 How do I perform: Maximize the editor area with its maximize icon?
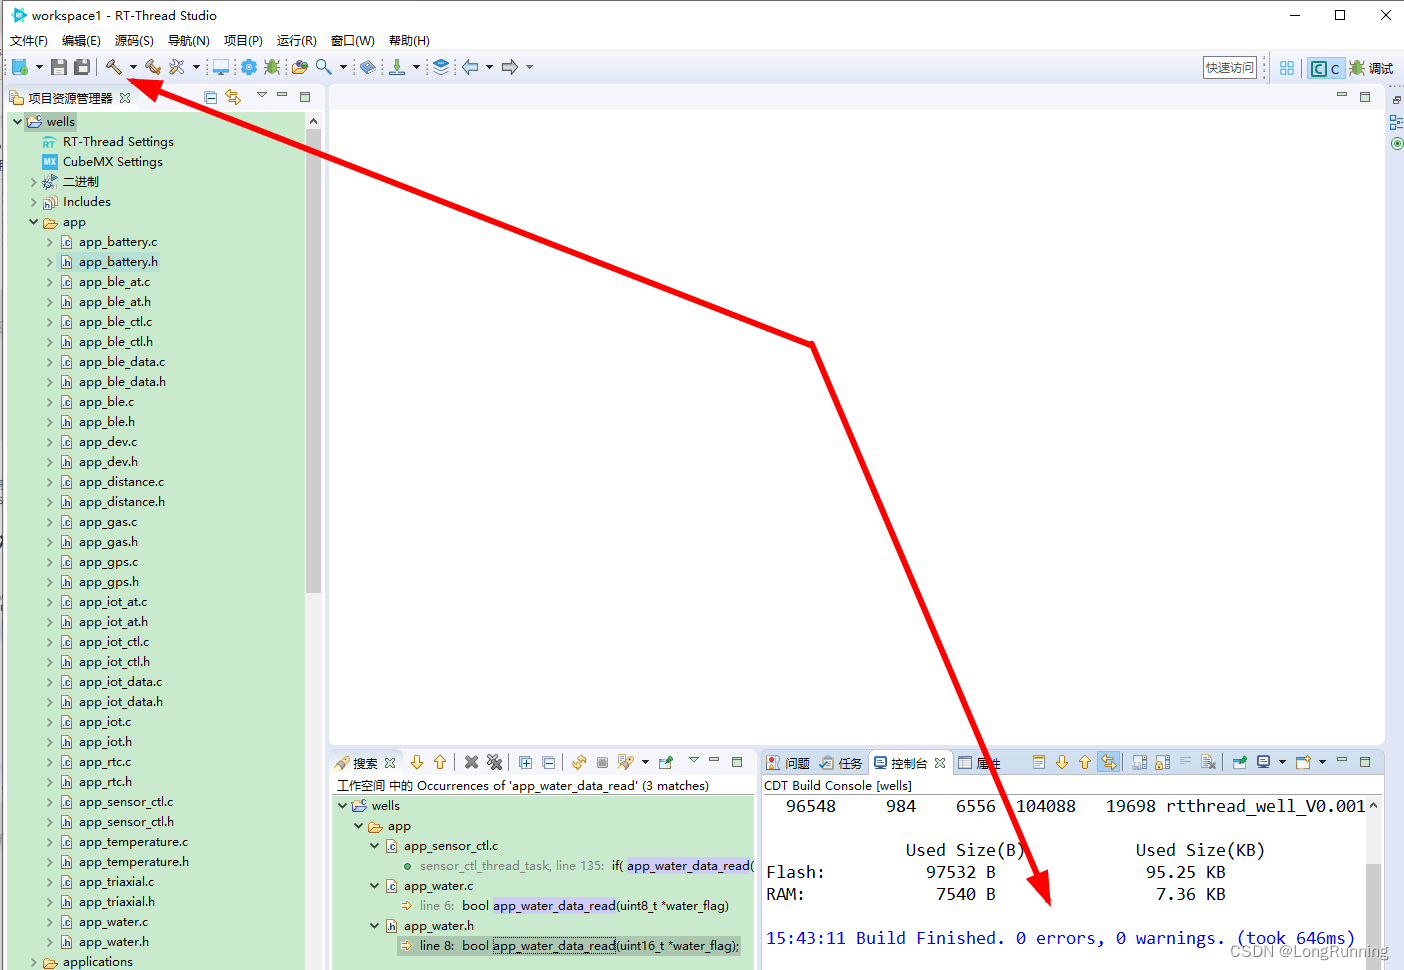(1365, 97)
